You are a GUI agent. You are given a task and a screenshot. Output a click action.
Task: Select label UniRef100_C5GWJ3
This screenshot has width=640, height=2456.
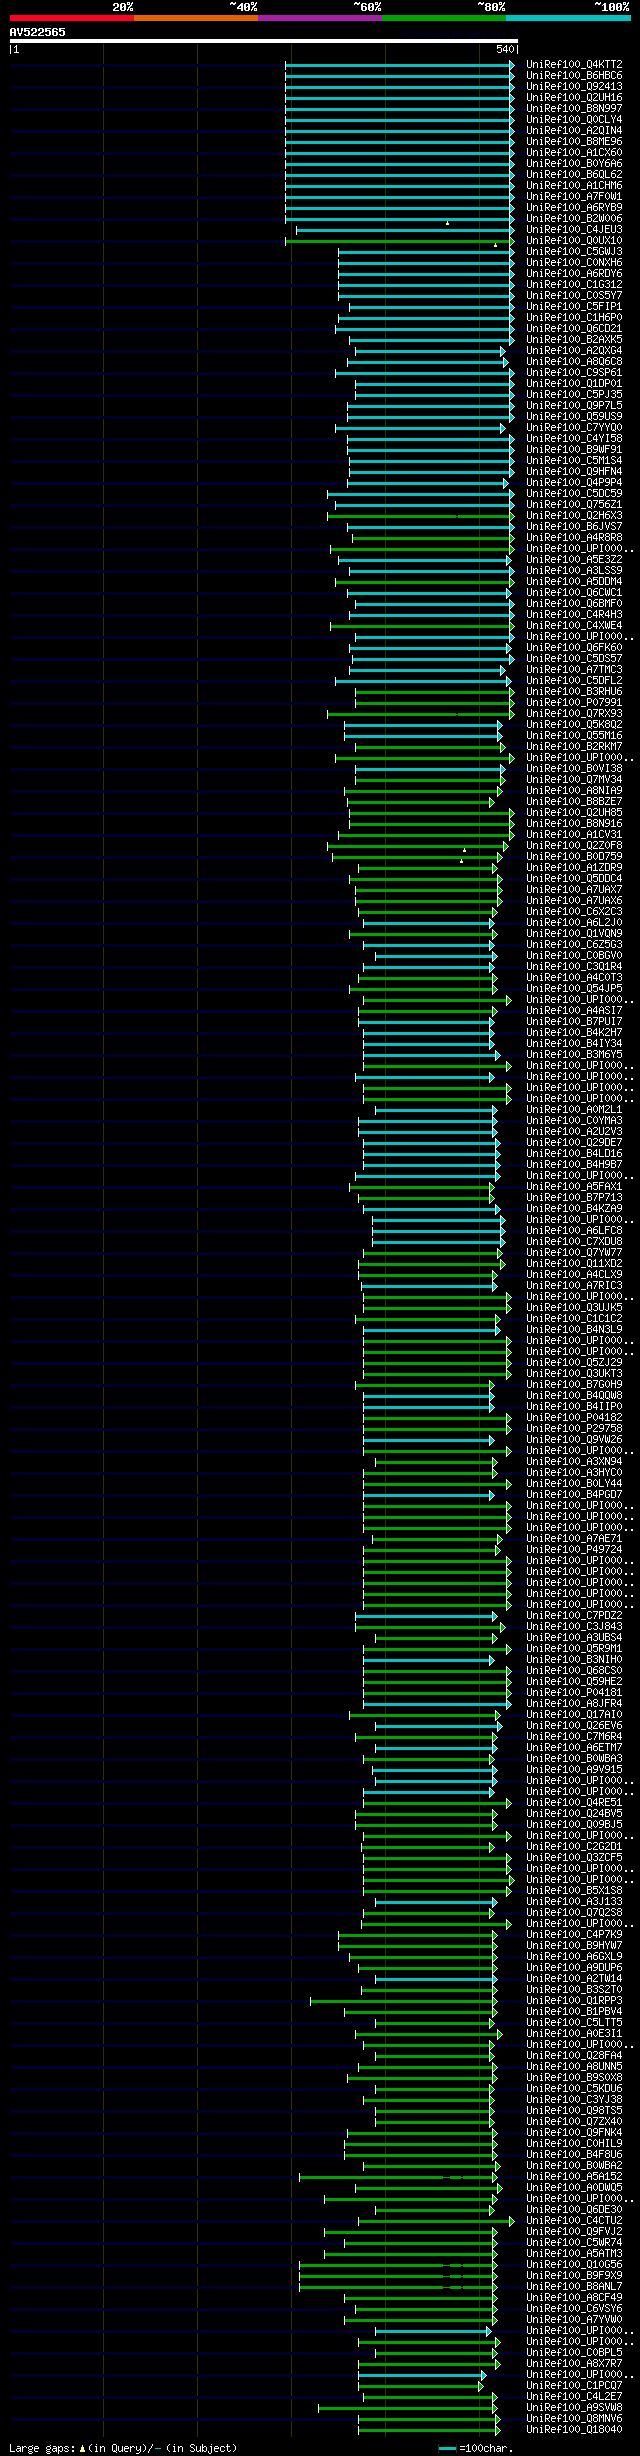[574, 251]
